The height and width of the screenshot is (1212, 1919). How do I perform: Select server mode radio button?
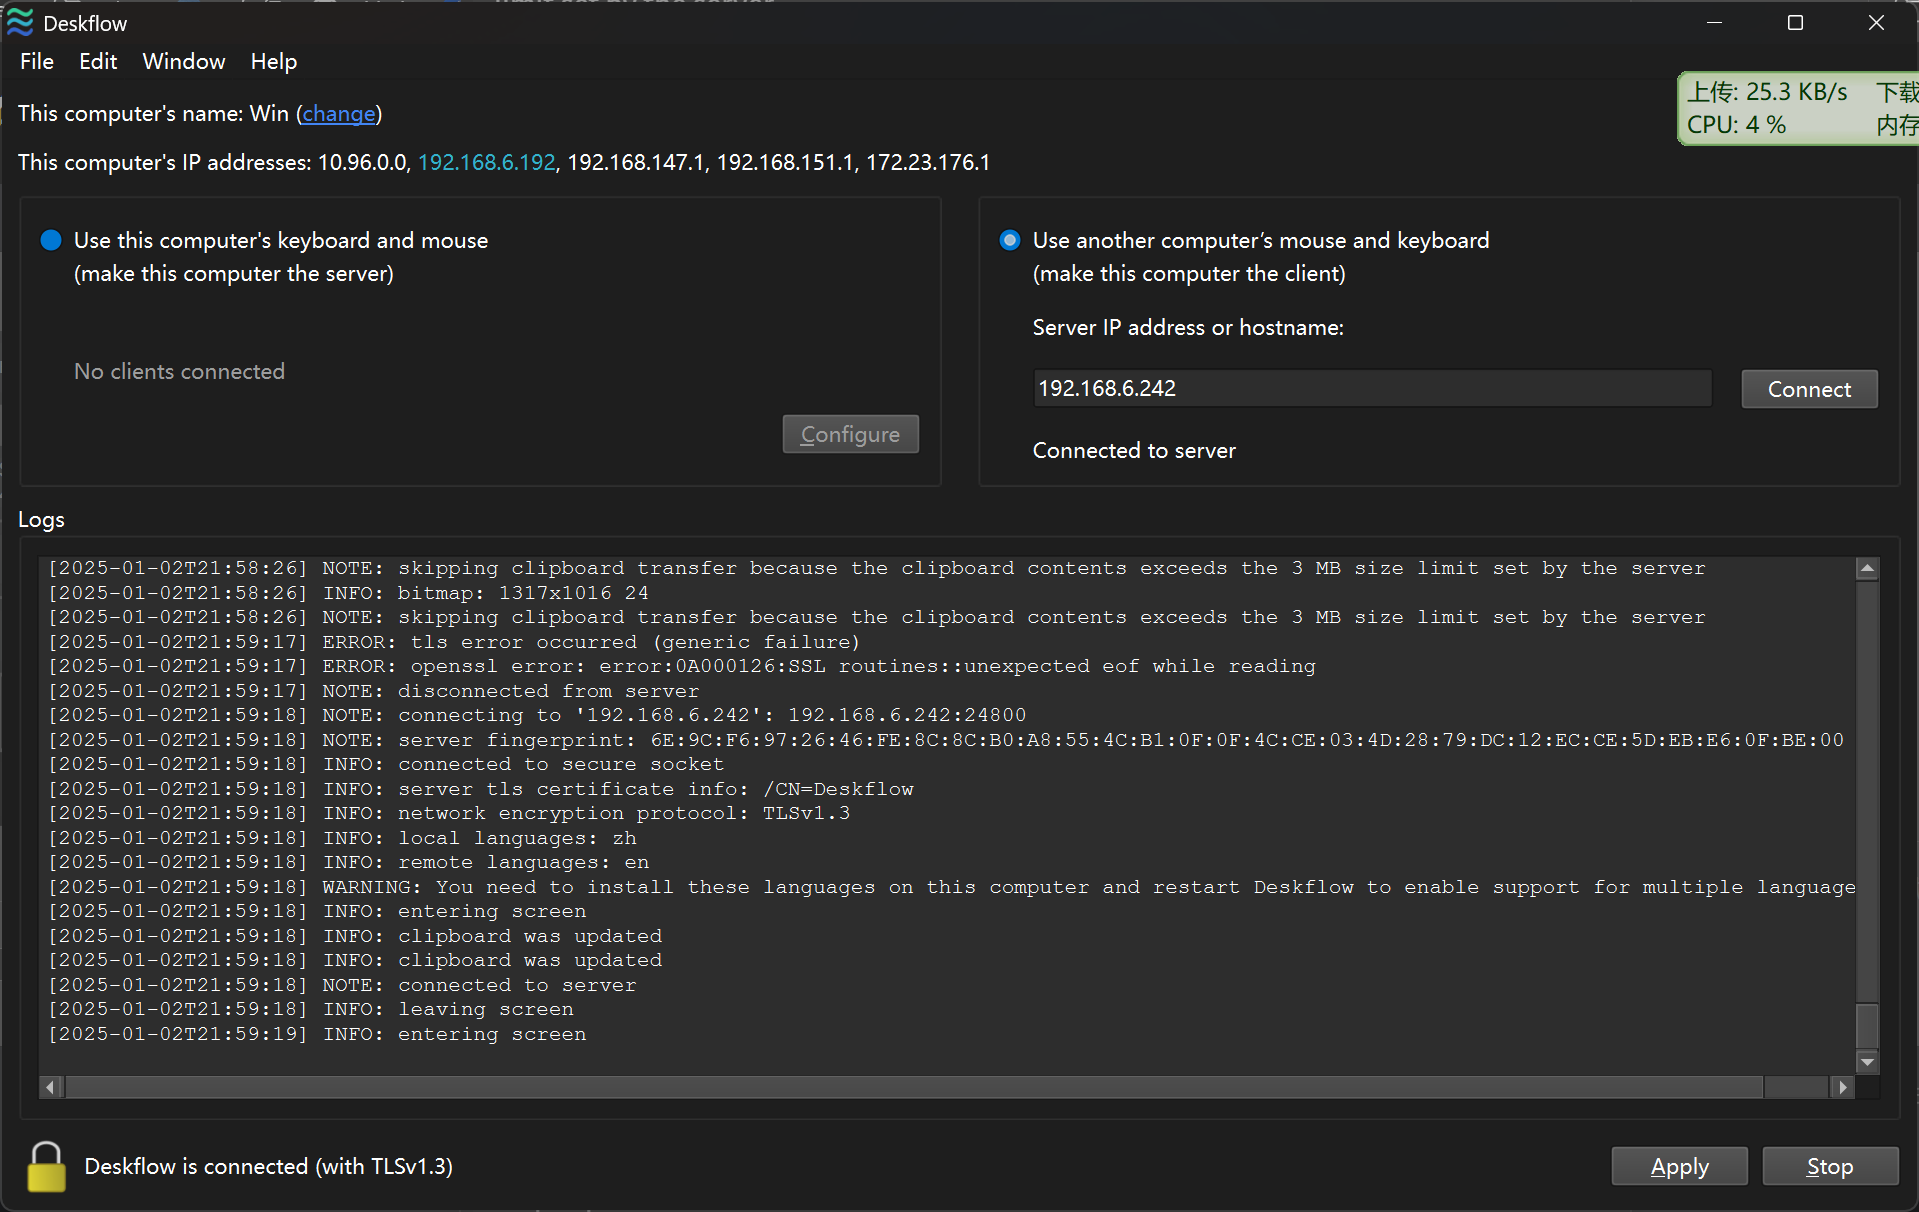pos(51,240)
